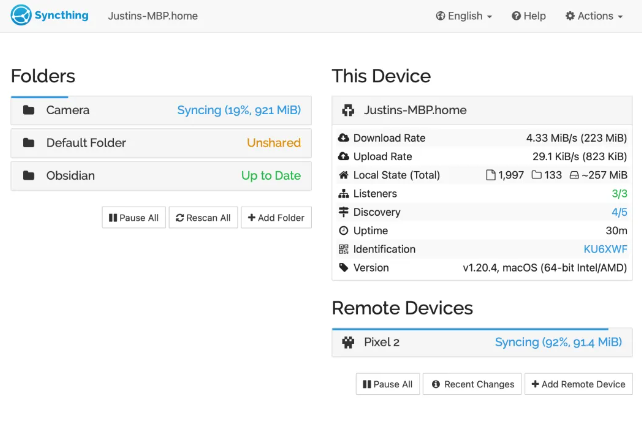
Task: Click the Syncthing logo icon
Action: pos(21,15)
